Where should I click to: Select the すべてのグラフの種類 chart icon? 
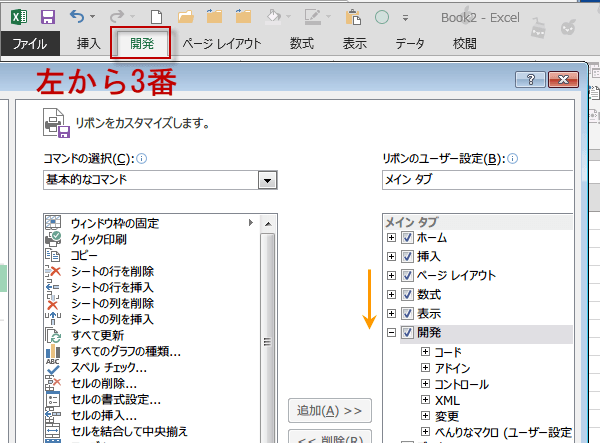[54, 351]
